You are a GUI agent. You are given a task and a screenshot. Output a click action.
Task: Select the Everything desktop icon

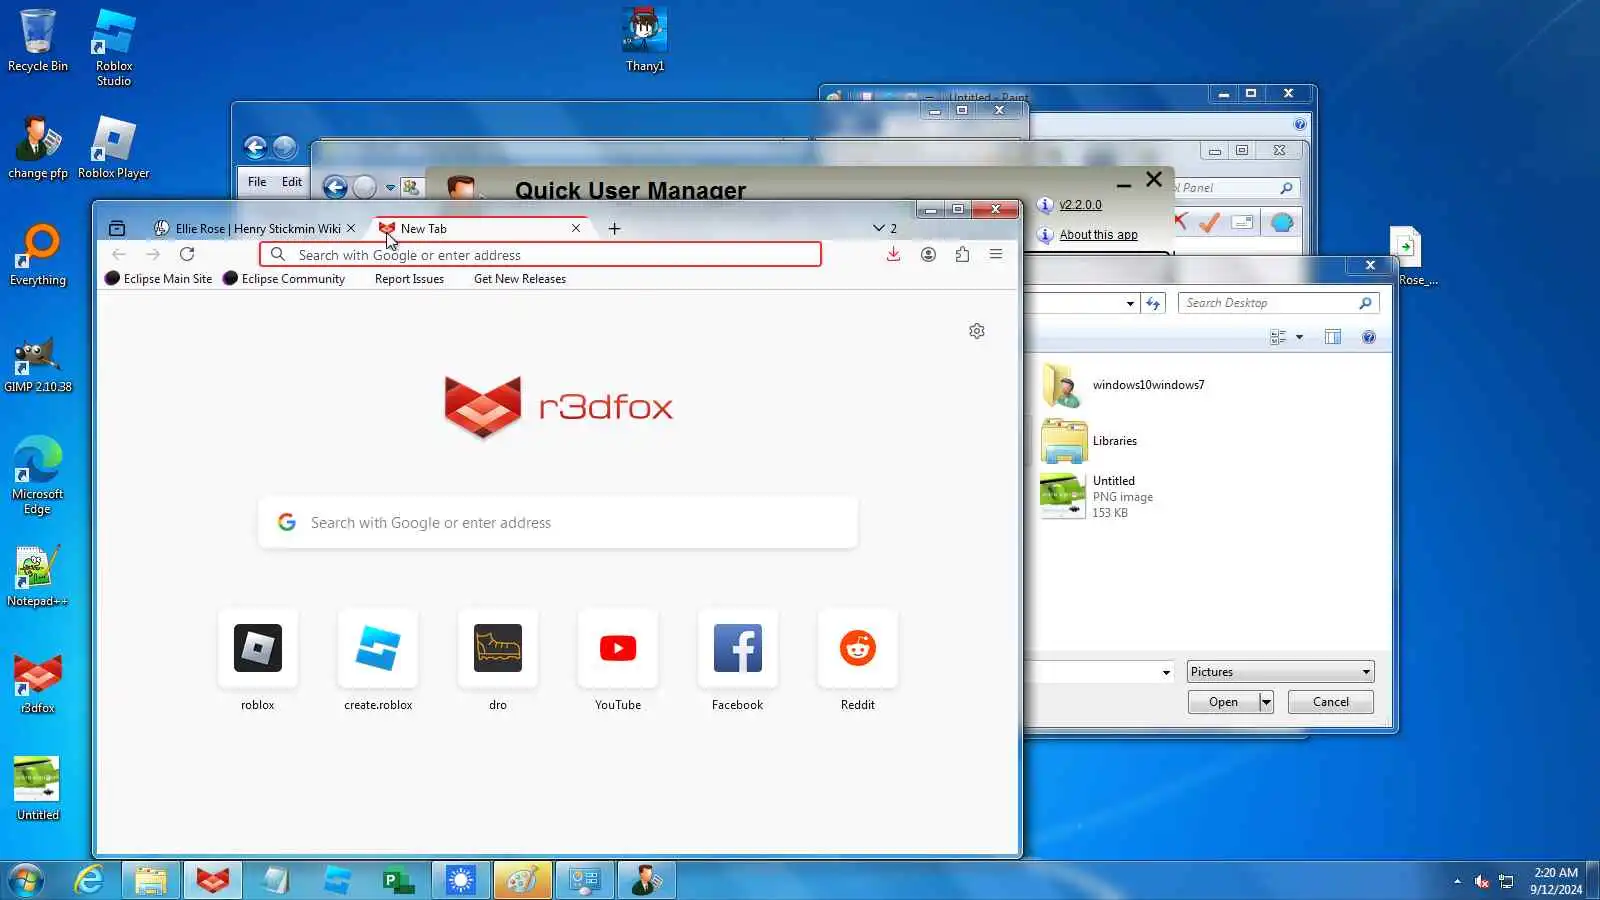[38, 255]
